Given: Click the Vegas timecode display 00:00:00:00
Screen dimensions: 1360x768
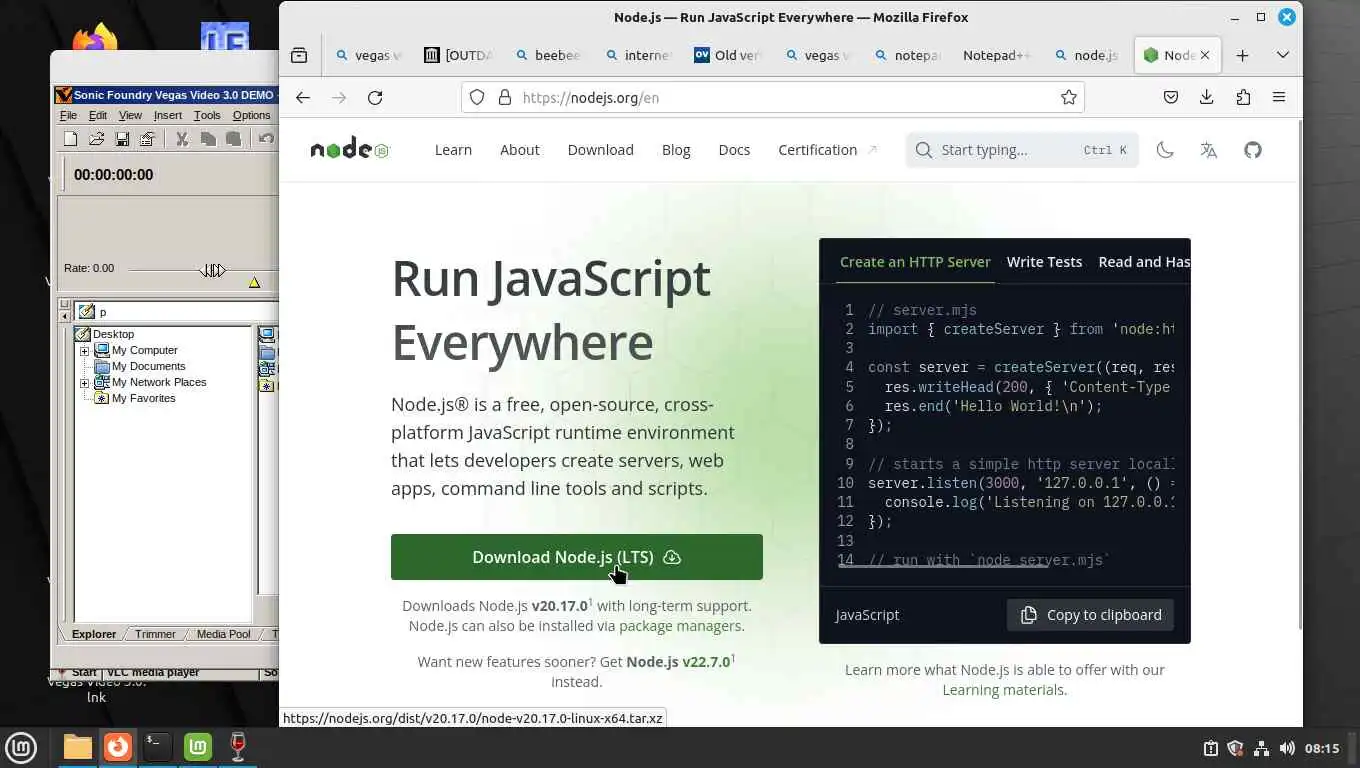Looking at the screenshot, I should pyautogui.click(x=113, y=174).
